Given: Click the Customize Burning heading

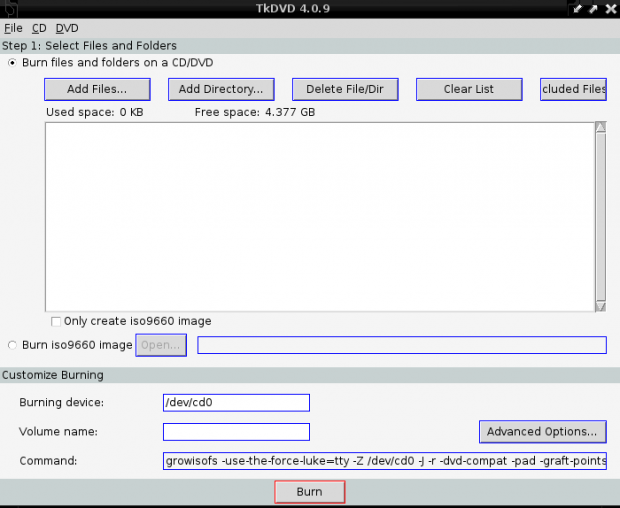Looking at the screenshot, I should (x=53, y=375).
